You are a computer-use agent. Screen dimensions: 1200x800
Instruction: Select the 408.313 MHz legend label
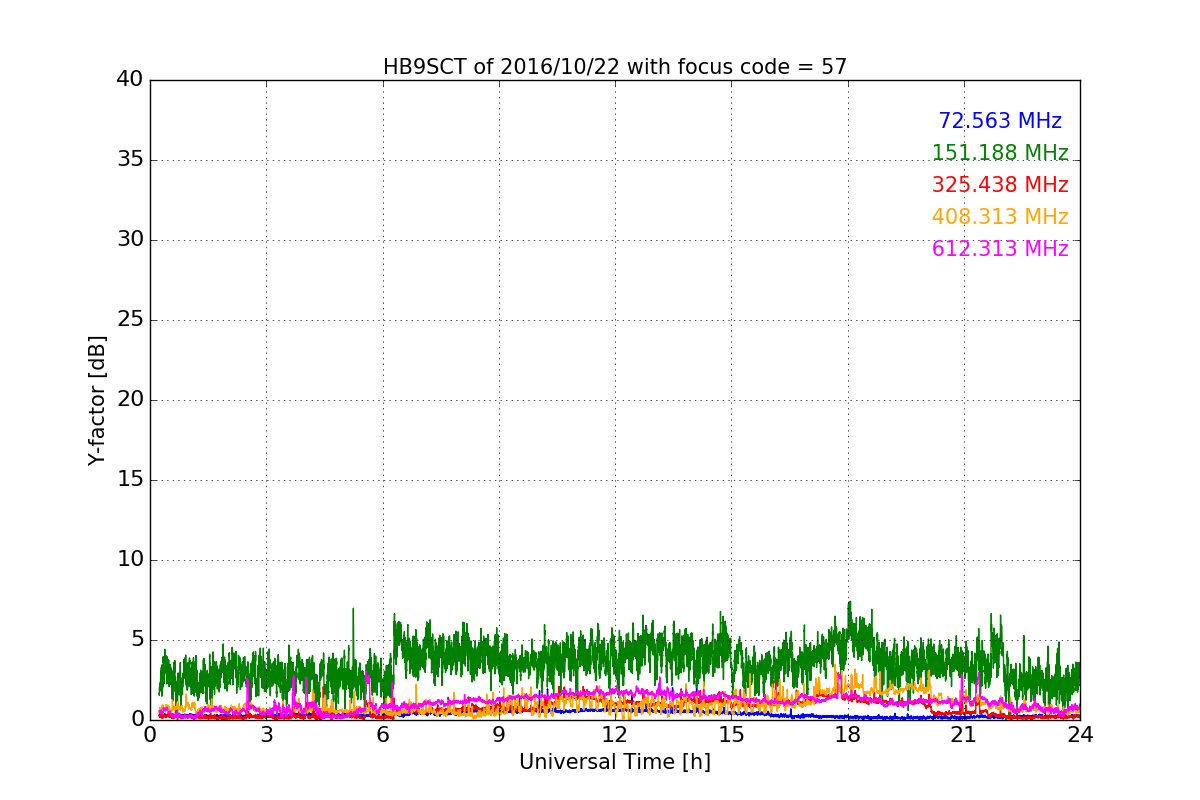point(1000,217)
